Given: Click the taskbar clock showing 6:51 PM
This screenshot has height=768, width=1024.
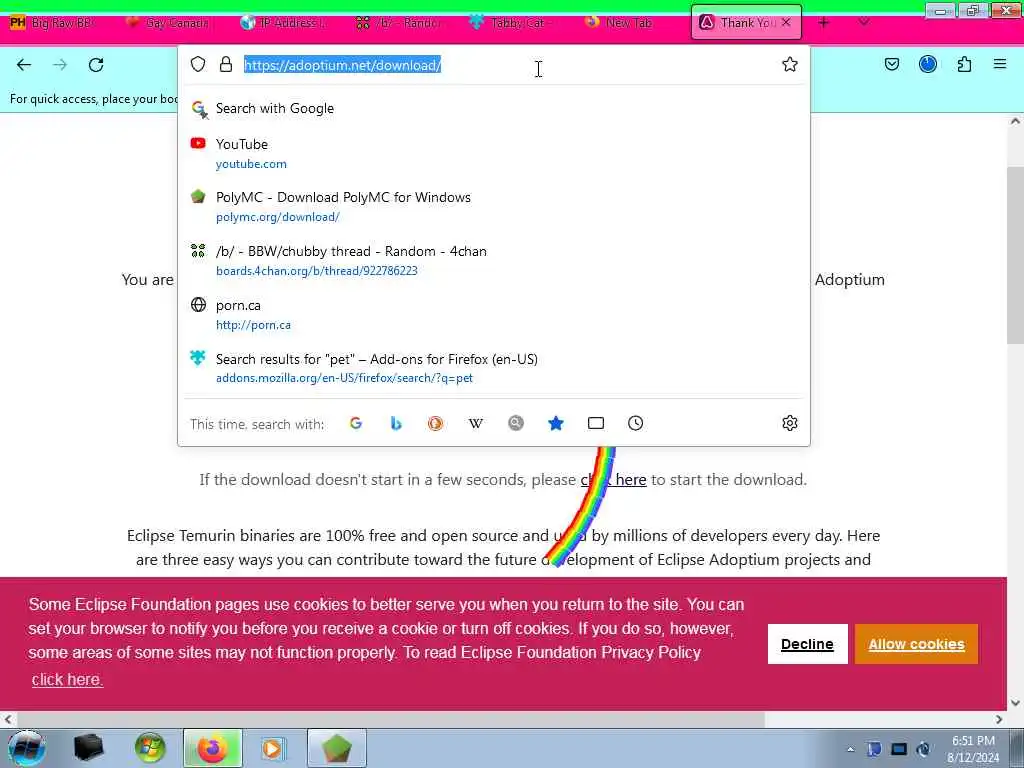Looking at the screenshot, I should tap(973, 749).
